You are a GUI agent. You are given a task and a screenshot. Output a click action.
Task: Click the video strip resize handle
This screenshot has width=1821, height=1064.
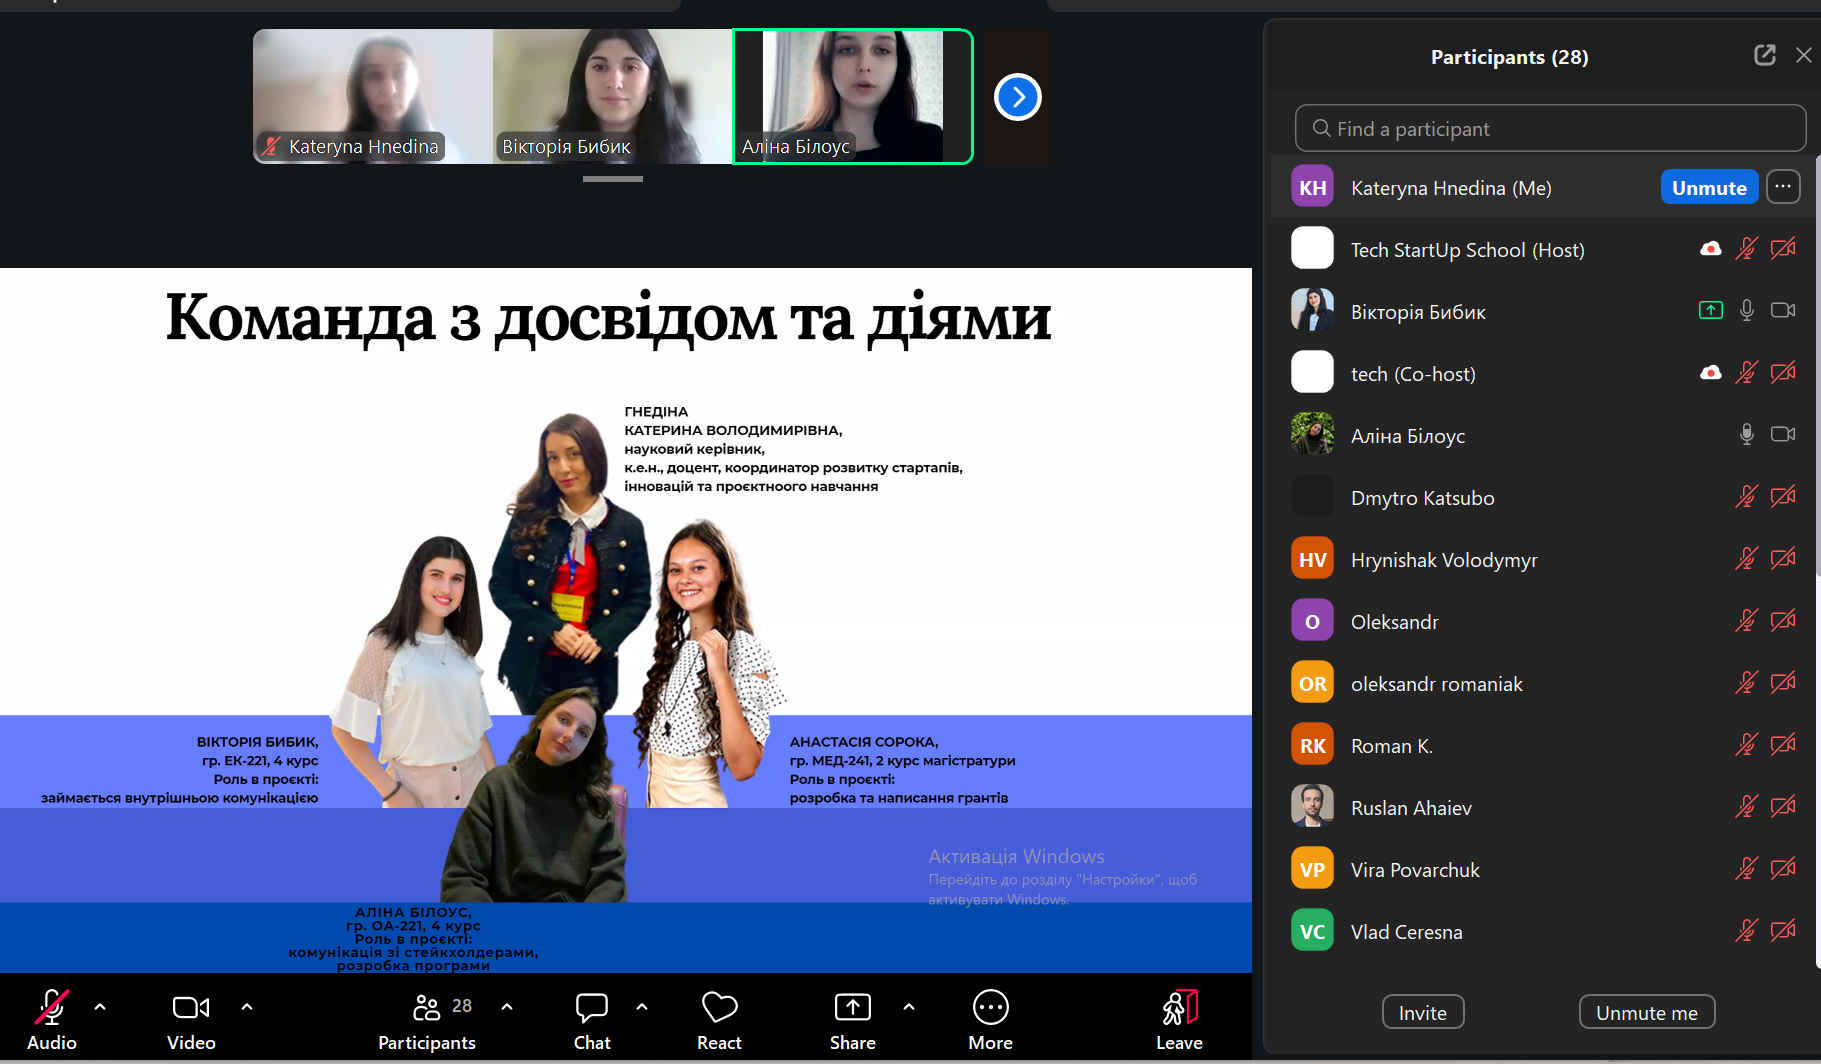click(x=612, y=179)
